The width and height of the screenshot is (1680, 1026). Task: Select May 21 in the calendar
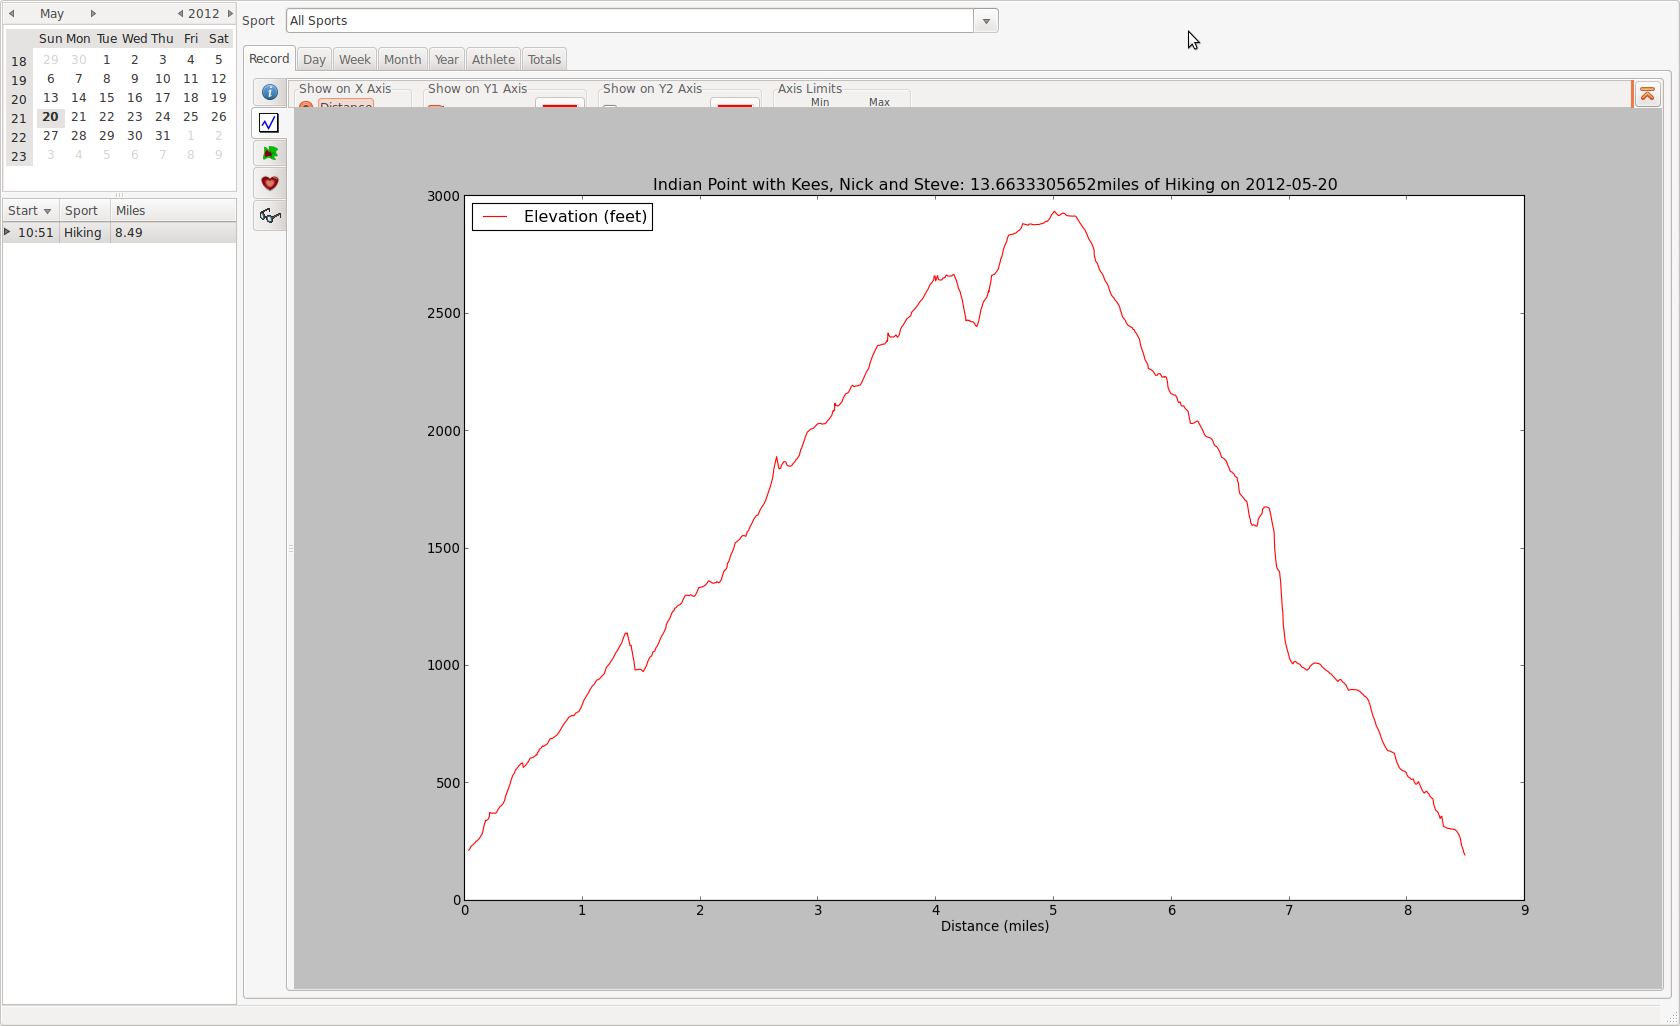coord(78,117)
